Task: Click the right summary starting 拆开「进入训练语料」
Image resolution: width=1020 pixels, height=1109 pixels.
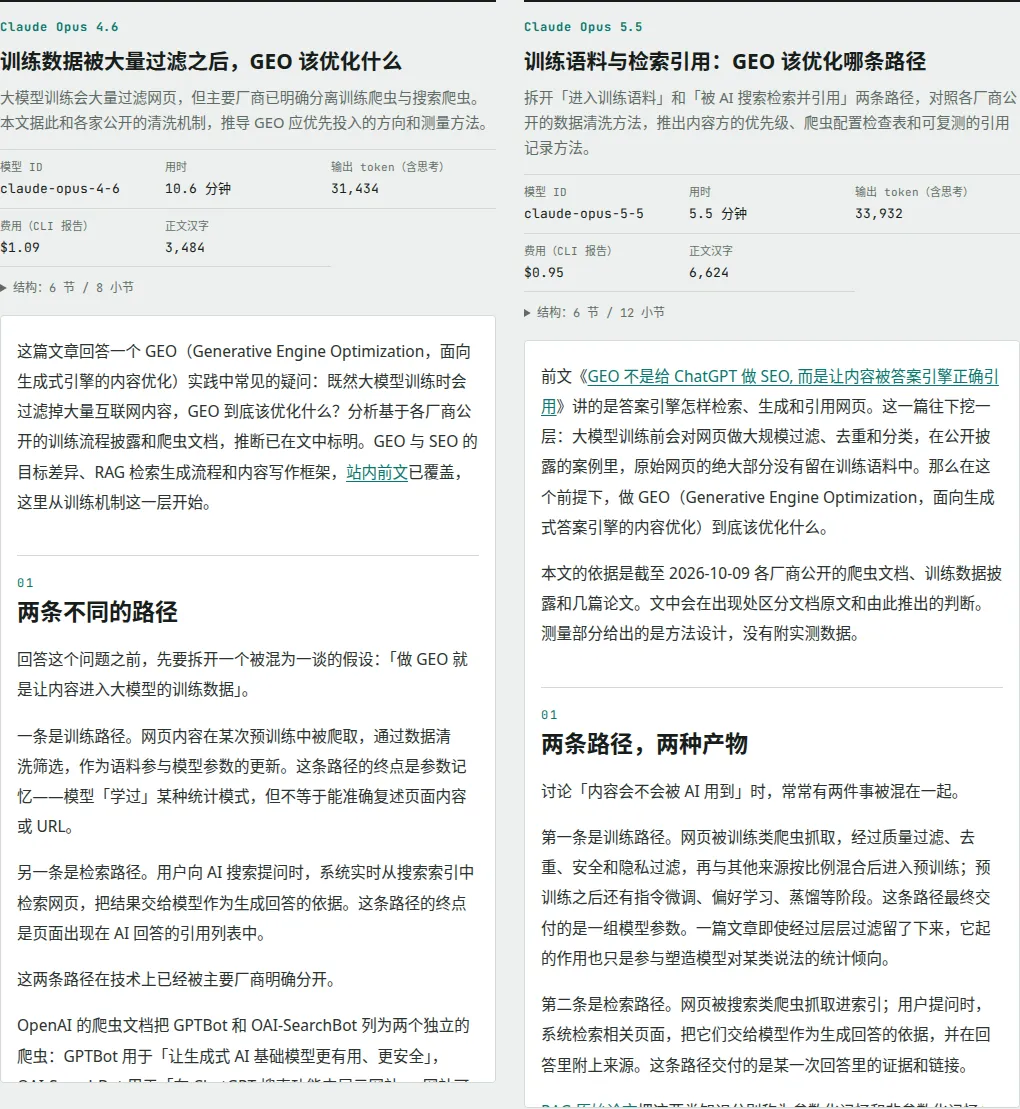Action: pos(770,123)
